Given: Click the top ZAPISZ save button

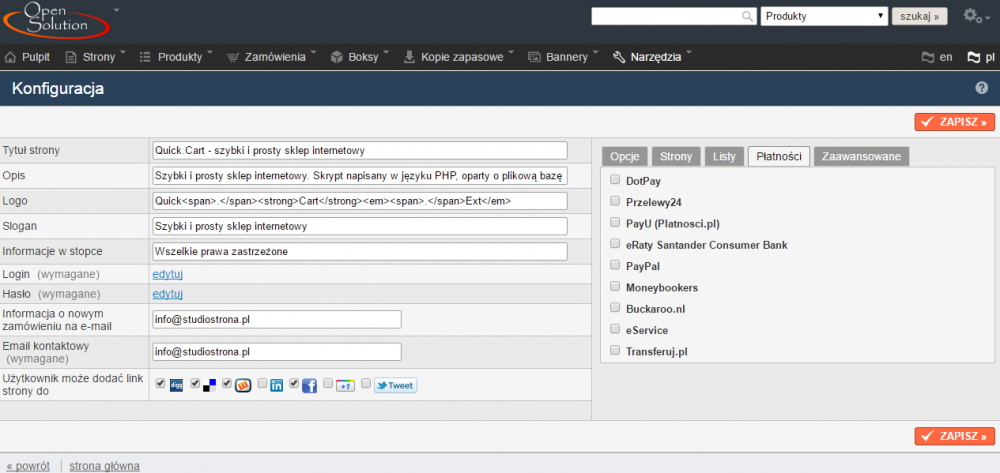Looking at the screenshot, I should coord(955,122).
